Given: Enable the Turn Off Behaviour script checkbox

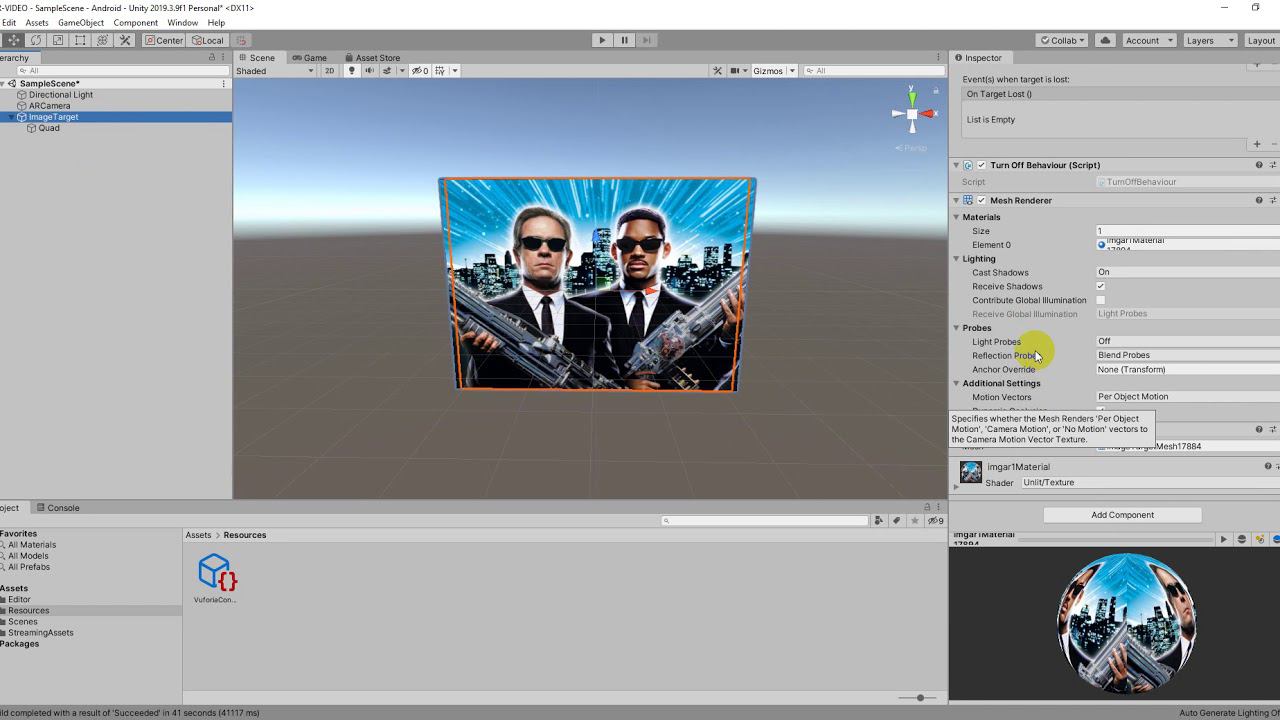Looking at the screenshot, I should click(981, 165).
